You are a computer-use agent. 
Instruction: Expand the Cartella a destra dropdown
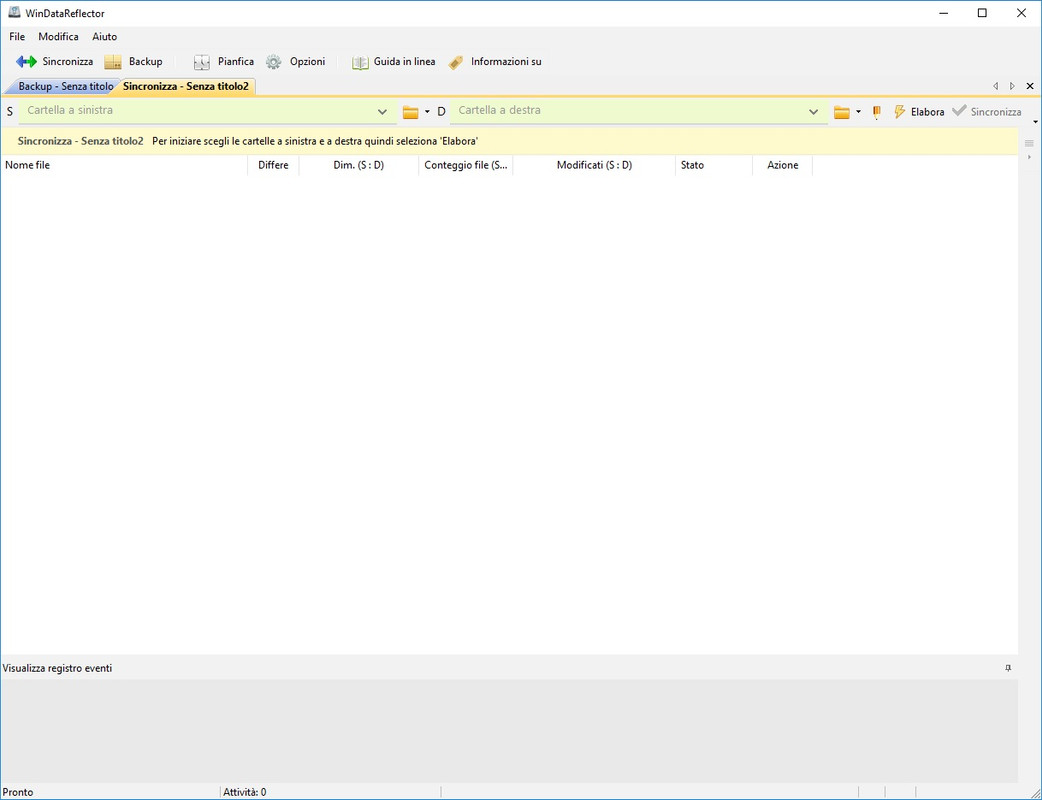click(x=813, y=112)
